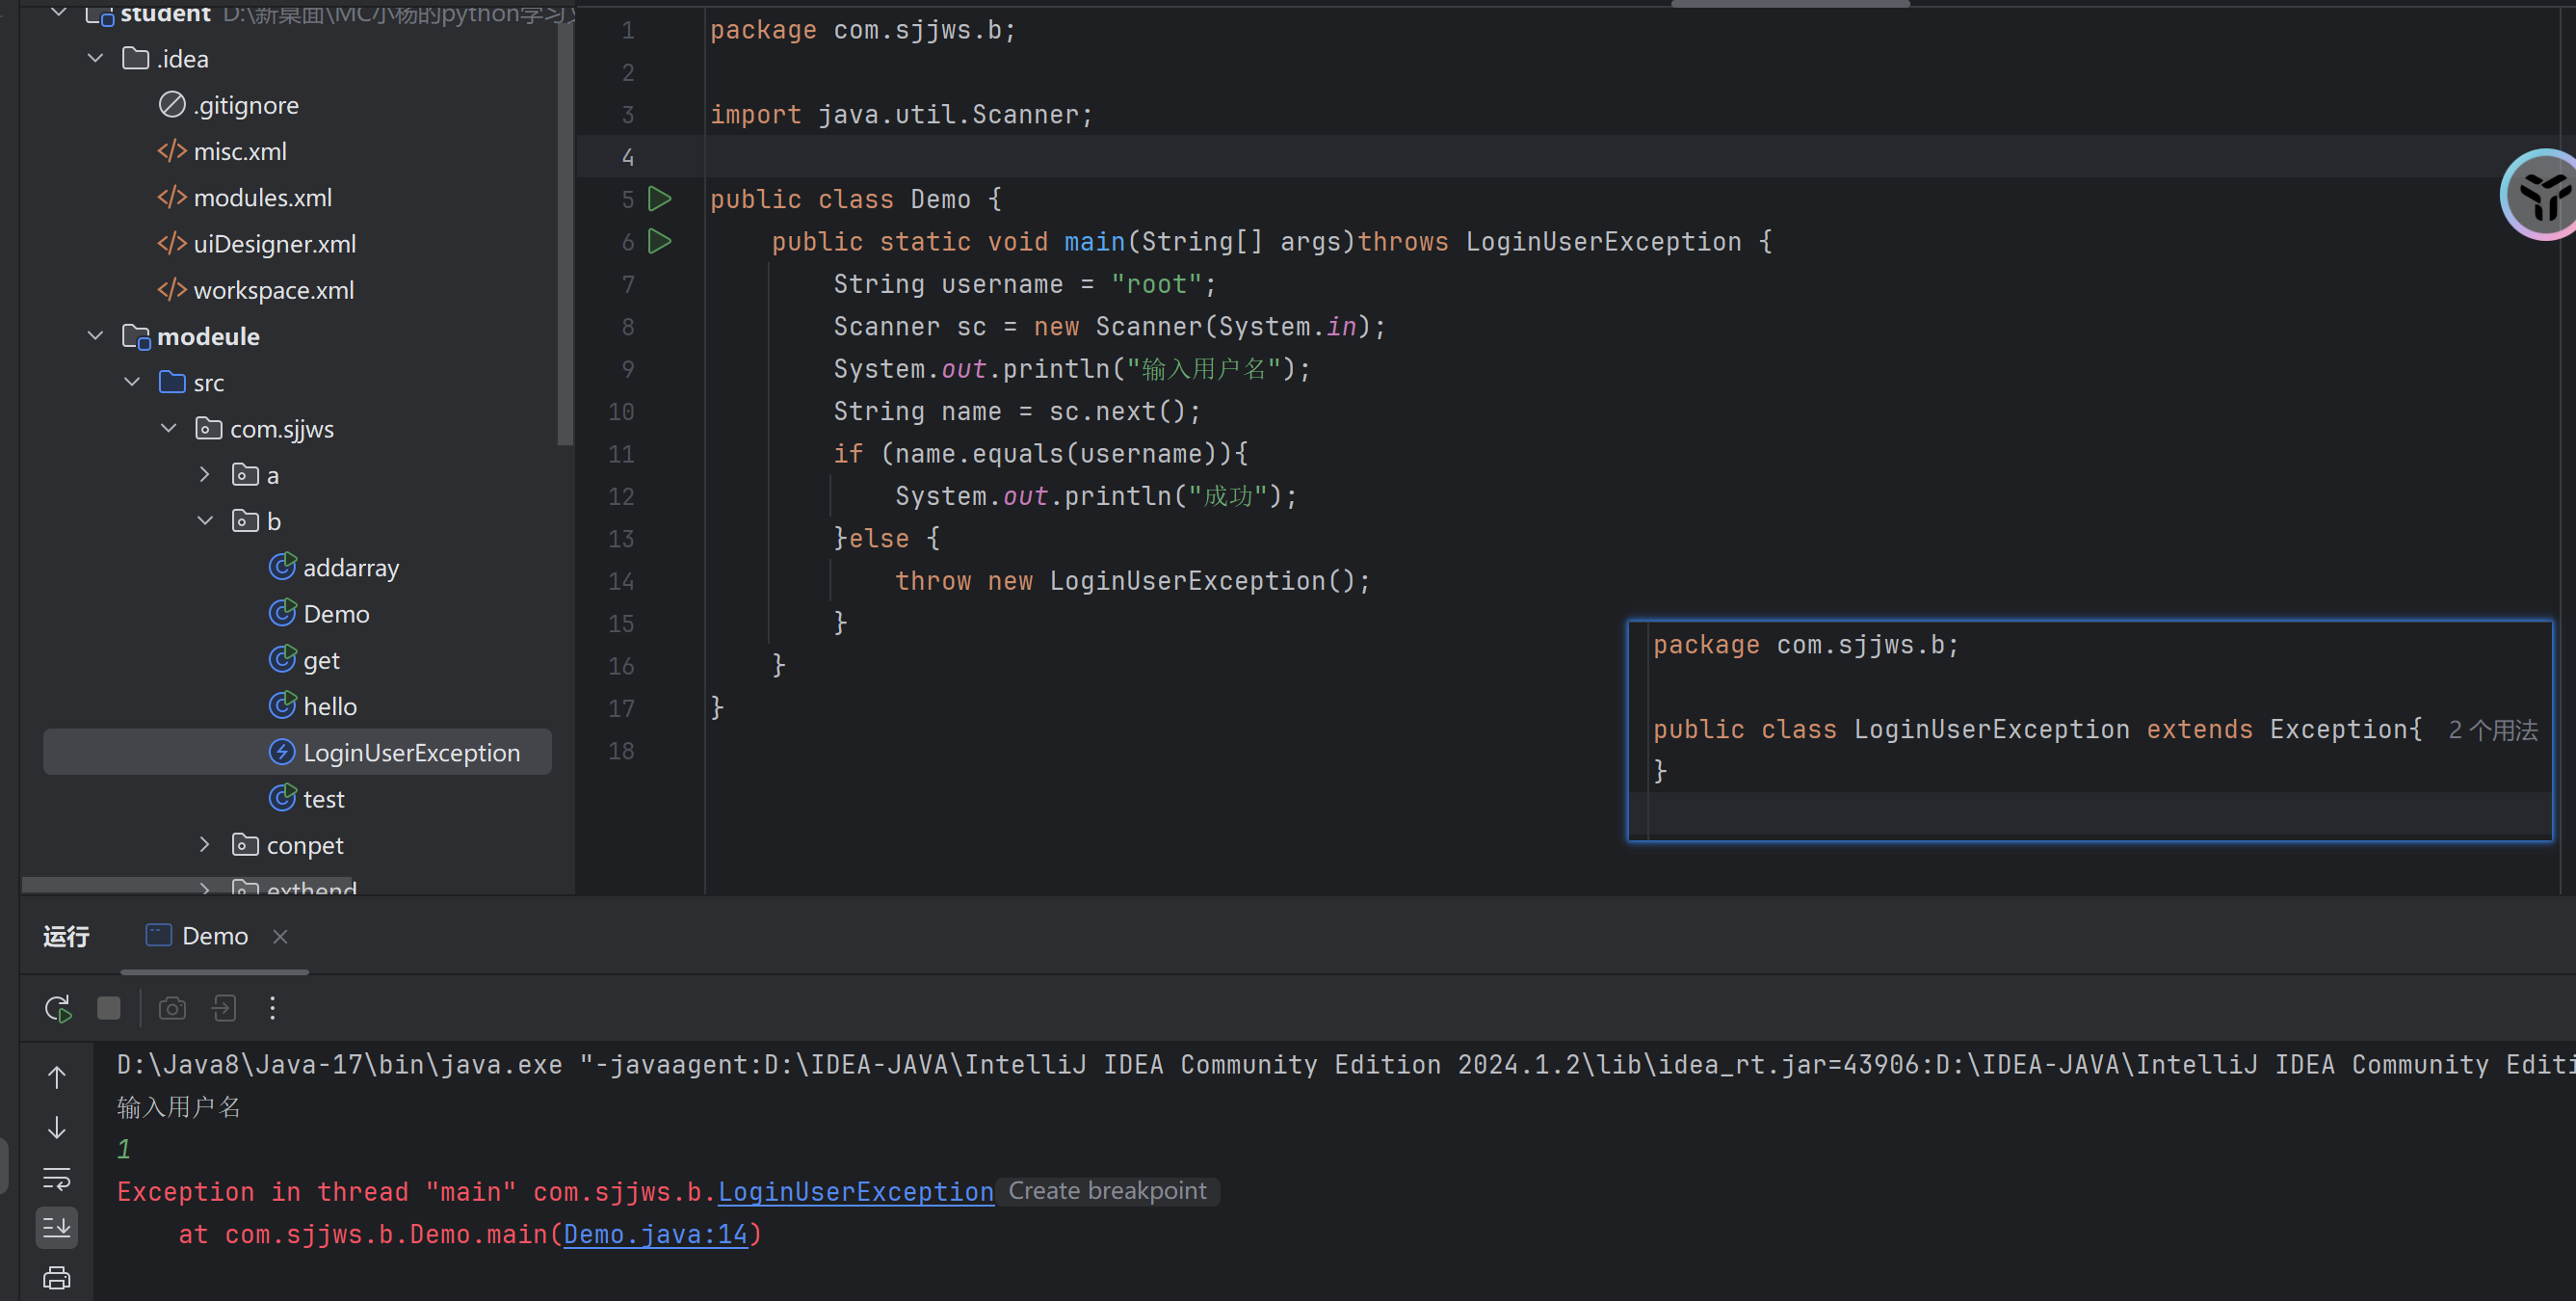Toggle scroll to end of console
This screenshot has height=1301, width=2576.
tap(57, 1227)
